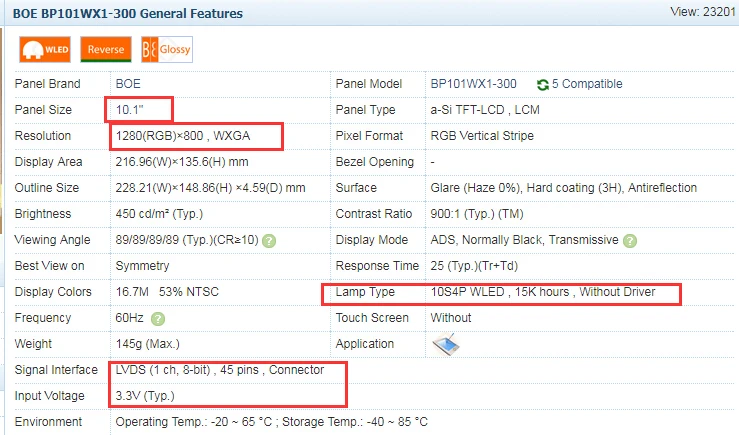Click the Reverse badge icon

coord(106,49)
